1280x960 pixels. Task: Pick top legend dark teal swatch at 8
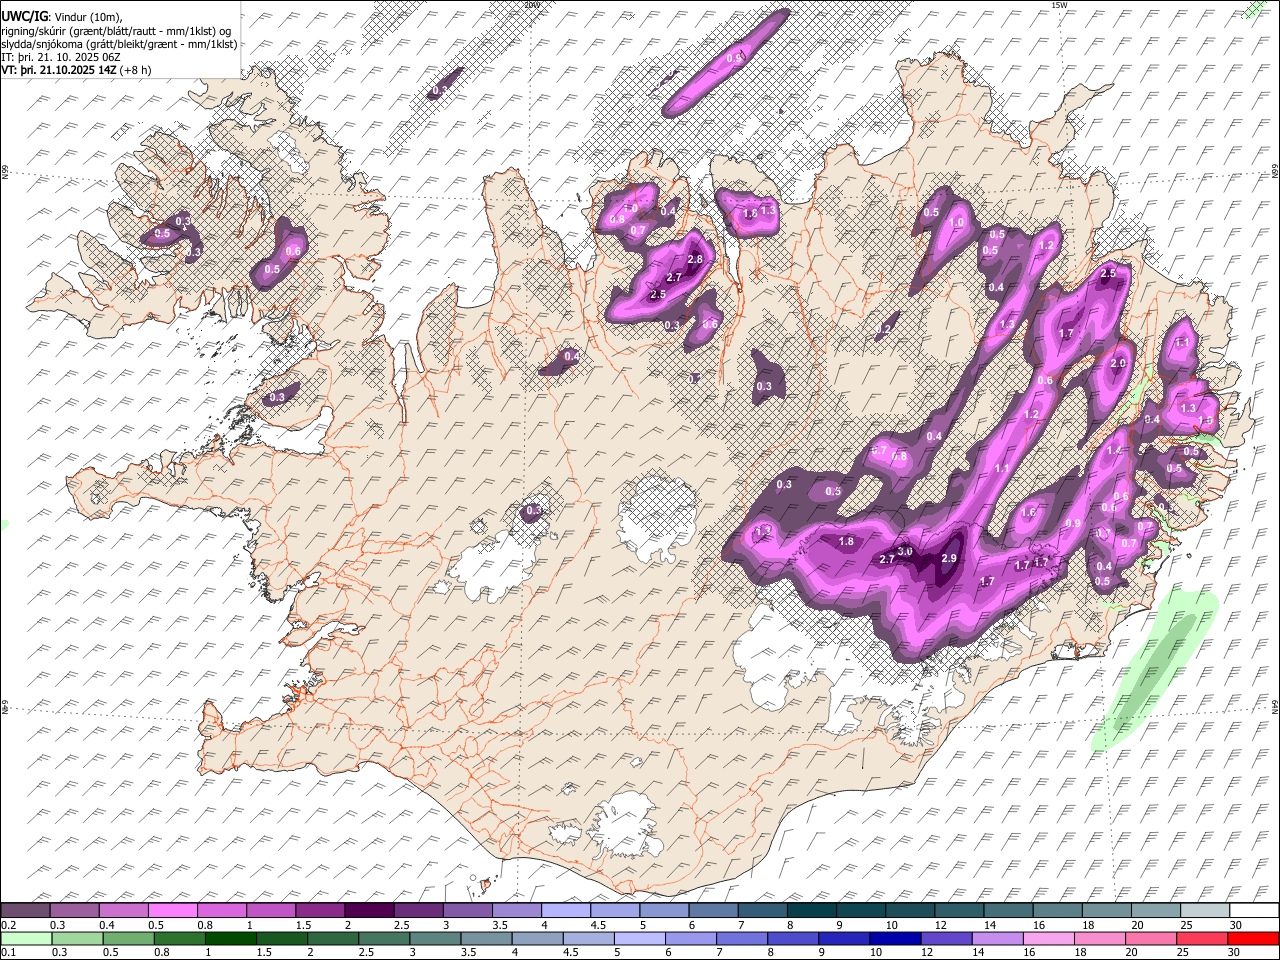[812, 911]
